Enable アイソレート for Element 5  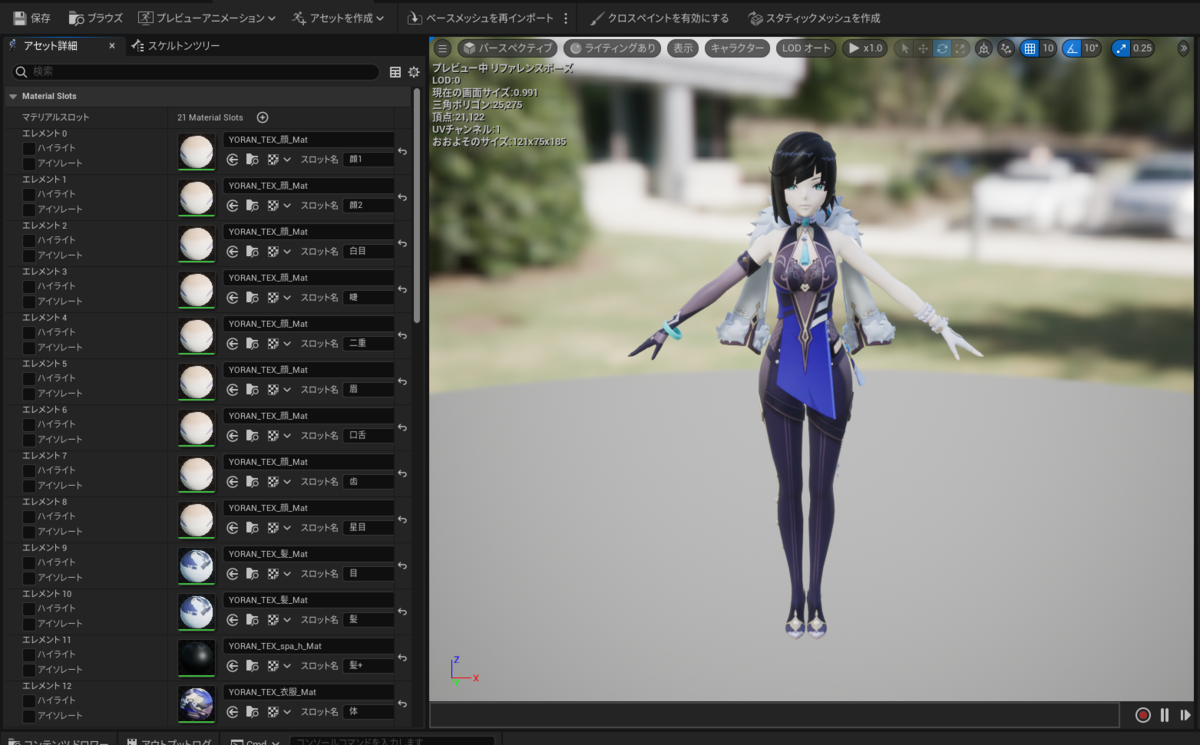(29, 393)
